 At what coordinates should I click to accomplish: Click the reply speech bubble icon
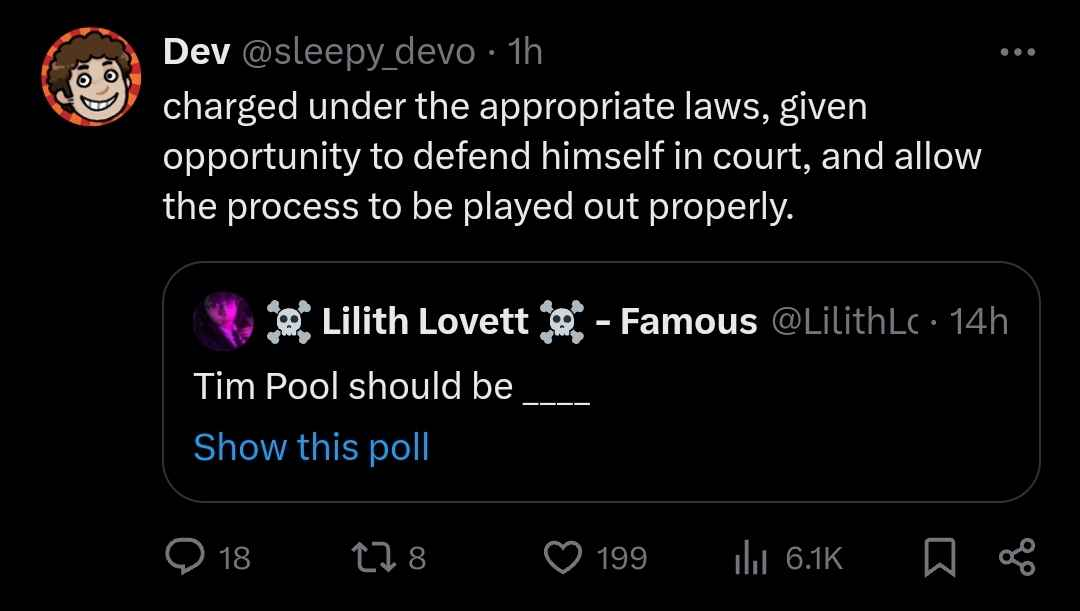185,557
